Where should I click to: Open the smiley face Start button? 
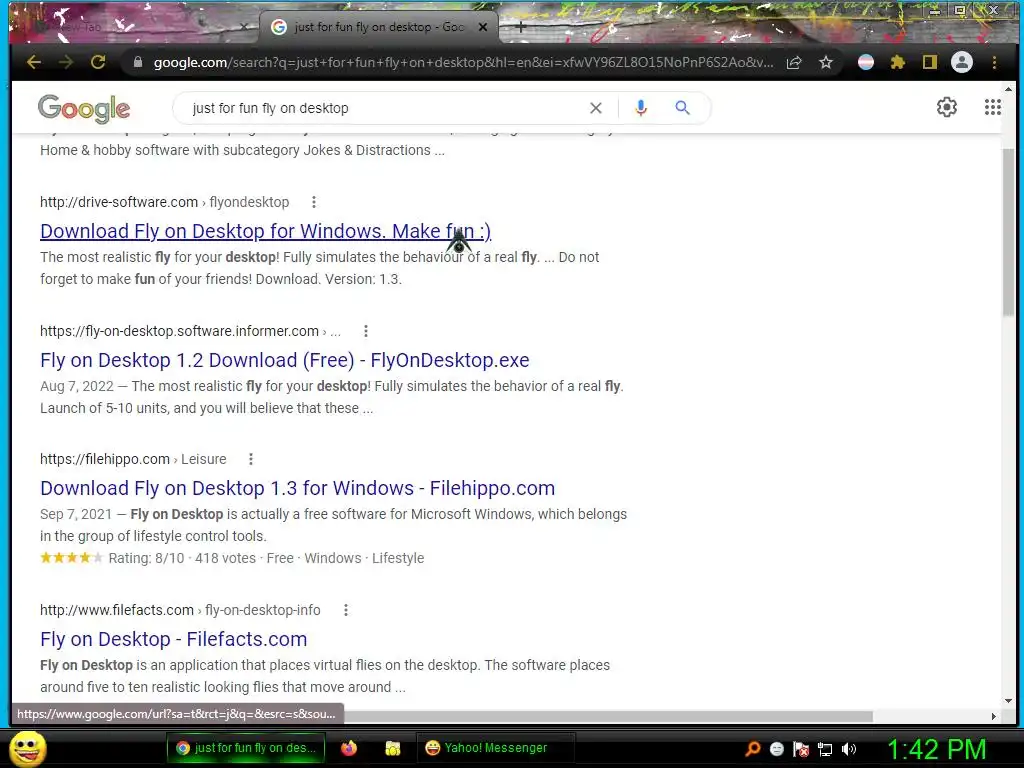click(x=28, y=748)
